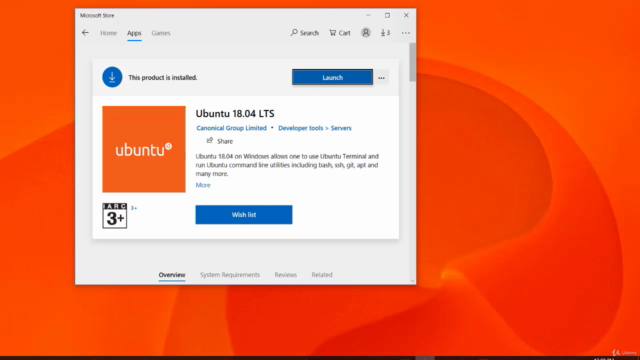The image size is (640, 360).
Task: Close the Microsoft Store window
Action: [x=406, y=16]
